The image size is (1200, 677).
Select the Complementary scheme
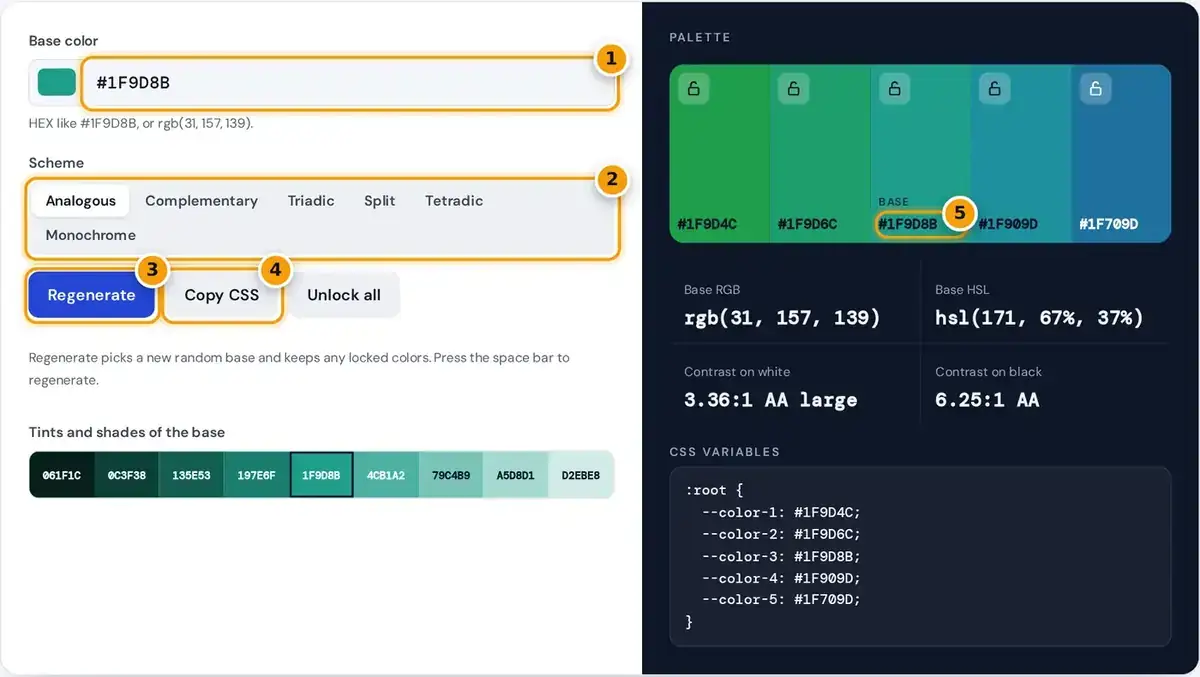(201, 201)
